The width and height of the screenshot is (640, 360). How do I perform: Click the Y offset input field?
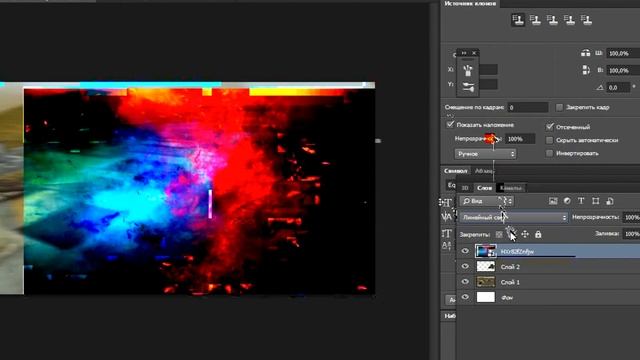488,84
